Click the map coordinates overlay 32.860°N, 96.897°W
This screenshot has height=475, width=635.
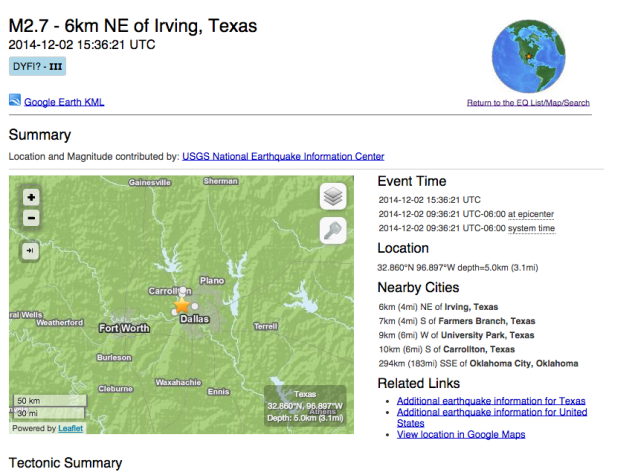[x=305, y=406]
